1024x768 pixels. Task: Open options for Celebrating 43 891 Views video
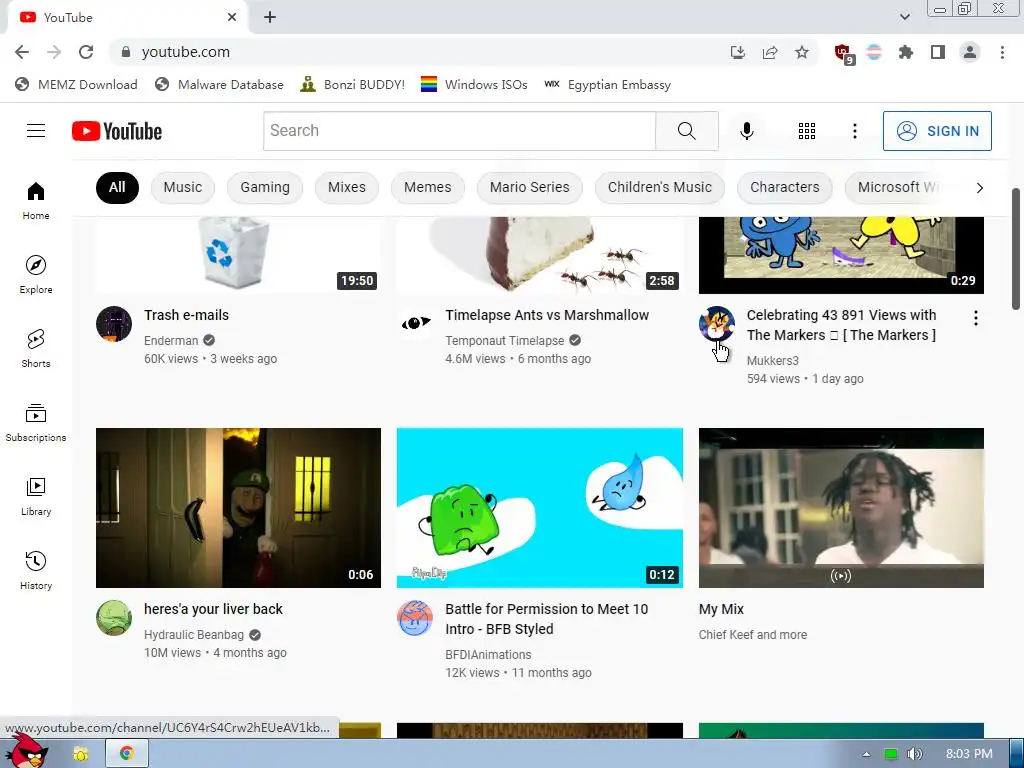click(x=976, y=318)
